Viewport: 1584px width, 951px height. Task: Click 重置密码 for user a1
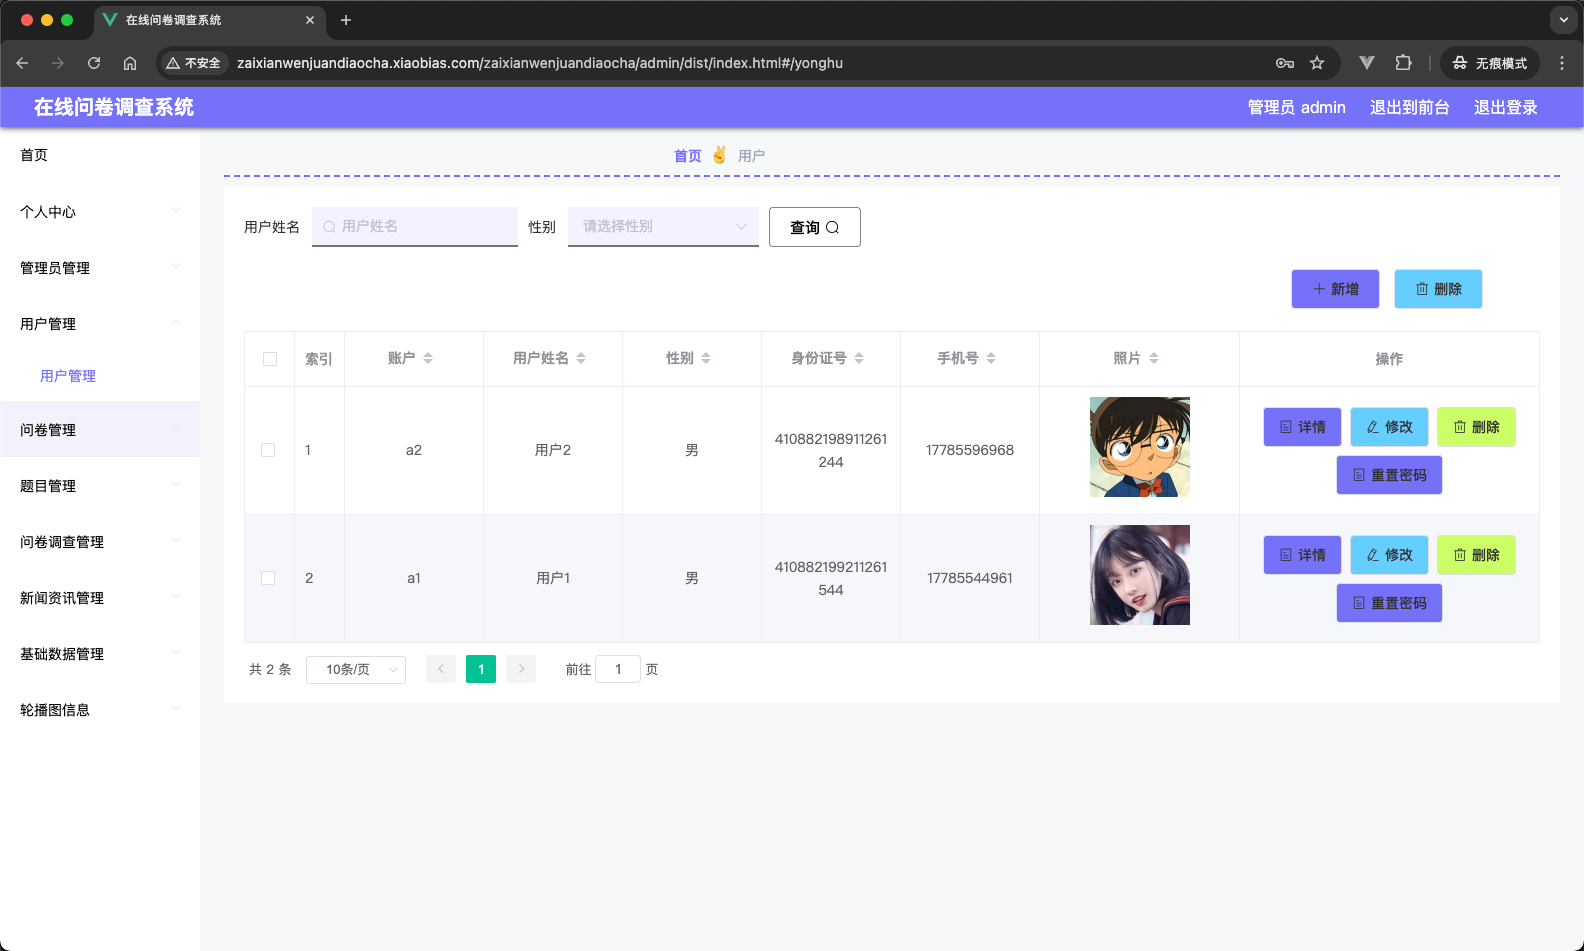coord(1389,603)
